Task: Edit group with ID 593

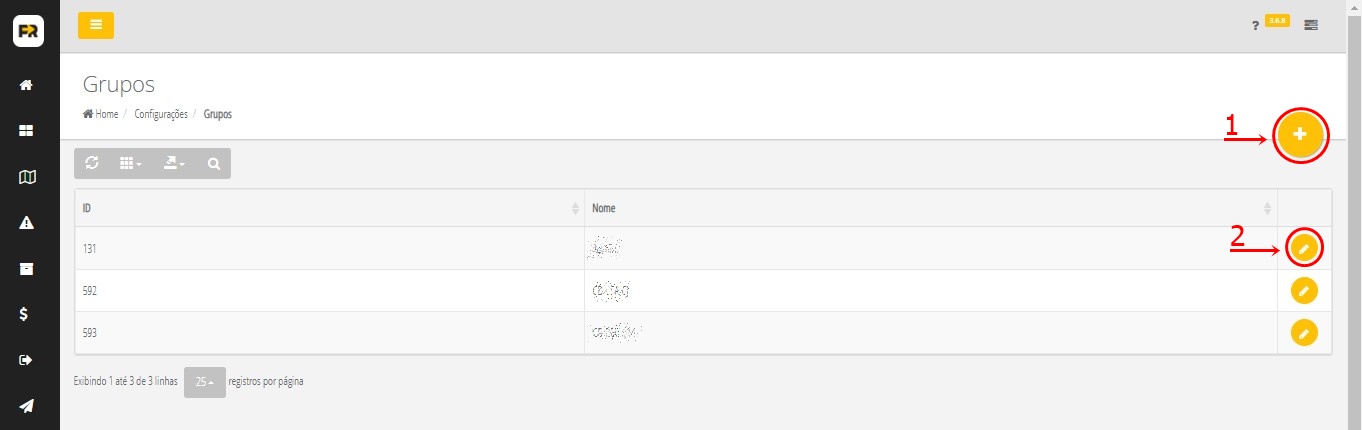Action: tap(1303, 332)
